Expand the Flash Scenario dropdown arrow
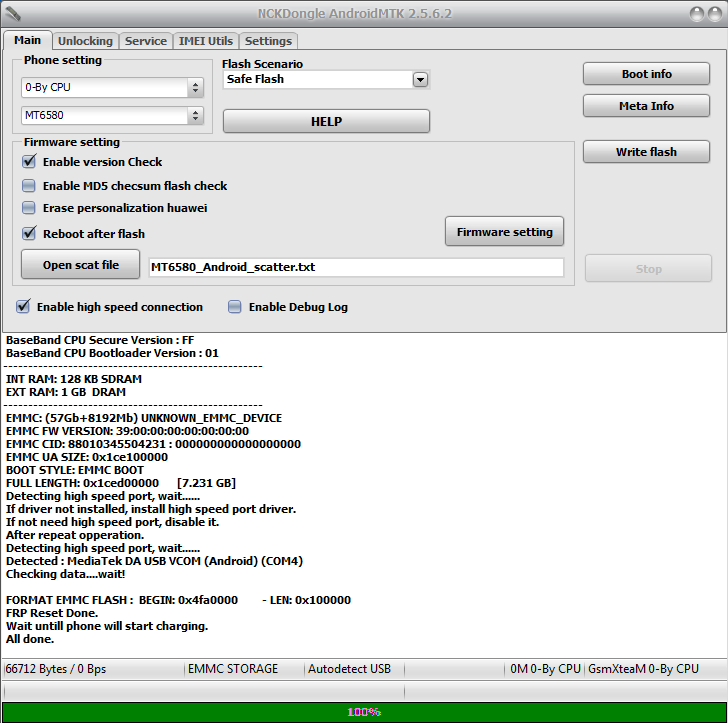Viewport: 728px width, 723px height. (x=420, y=79)
